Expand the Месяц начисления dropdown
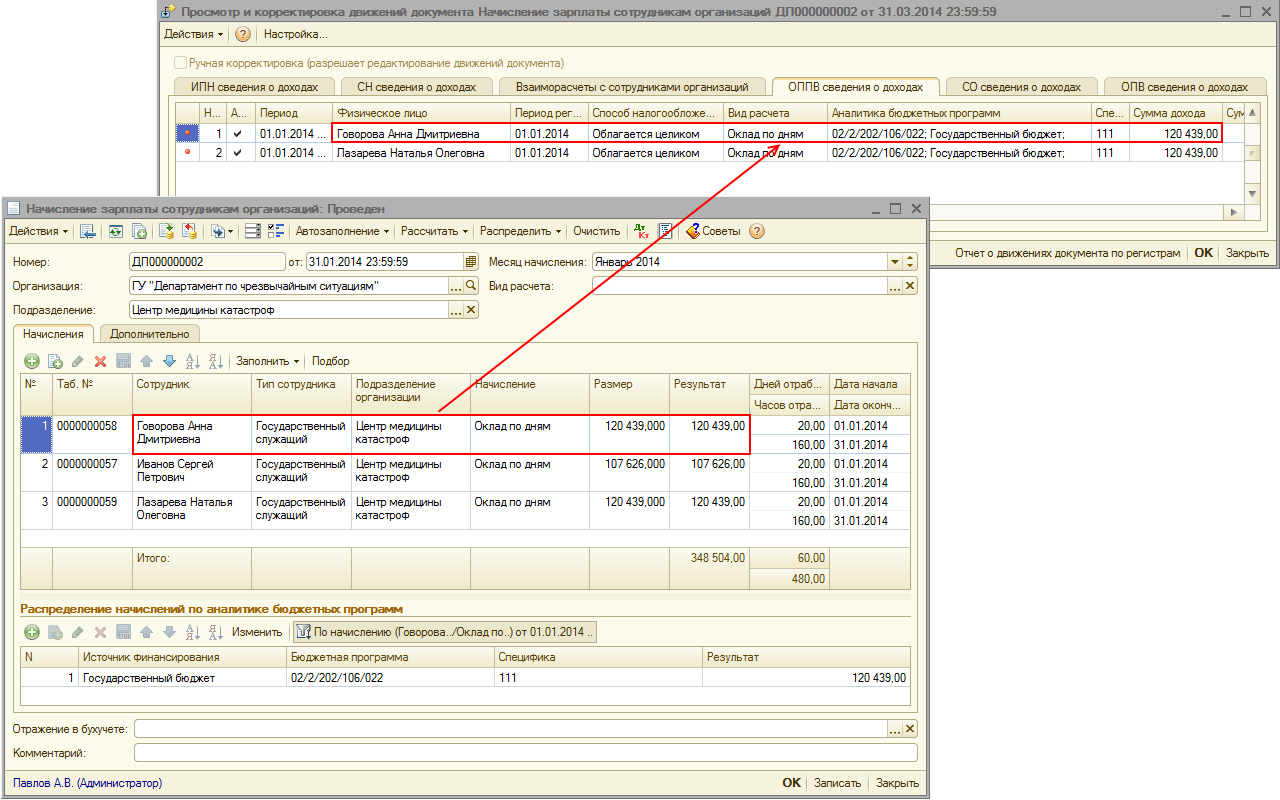 click(x=895, y=262)
